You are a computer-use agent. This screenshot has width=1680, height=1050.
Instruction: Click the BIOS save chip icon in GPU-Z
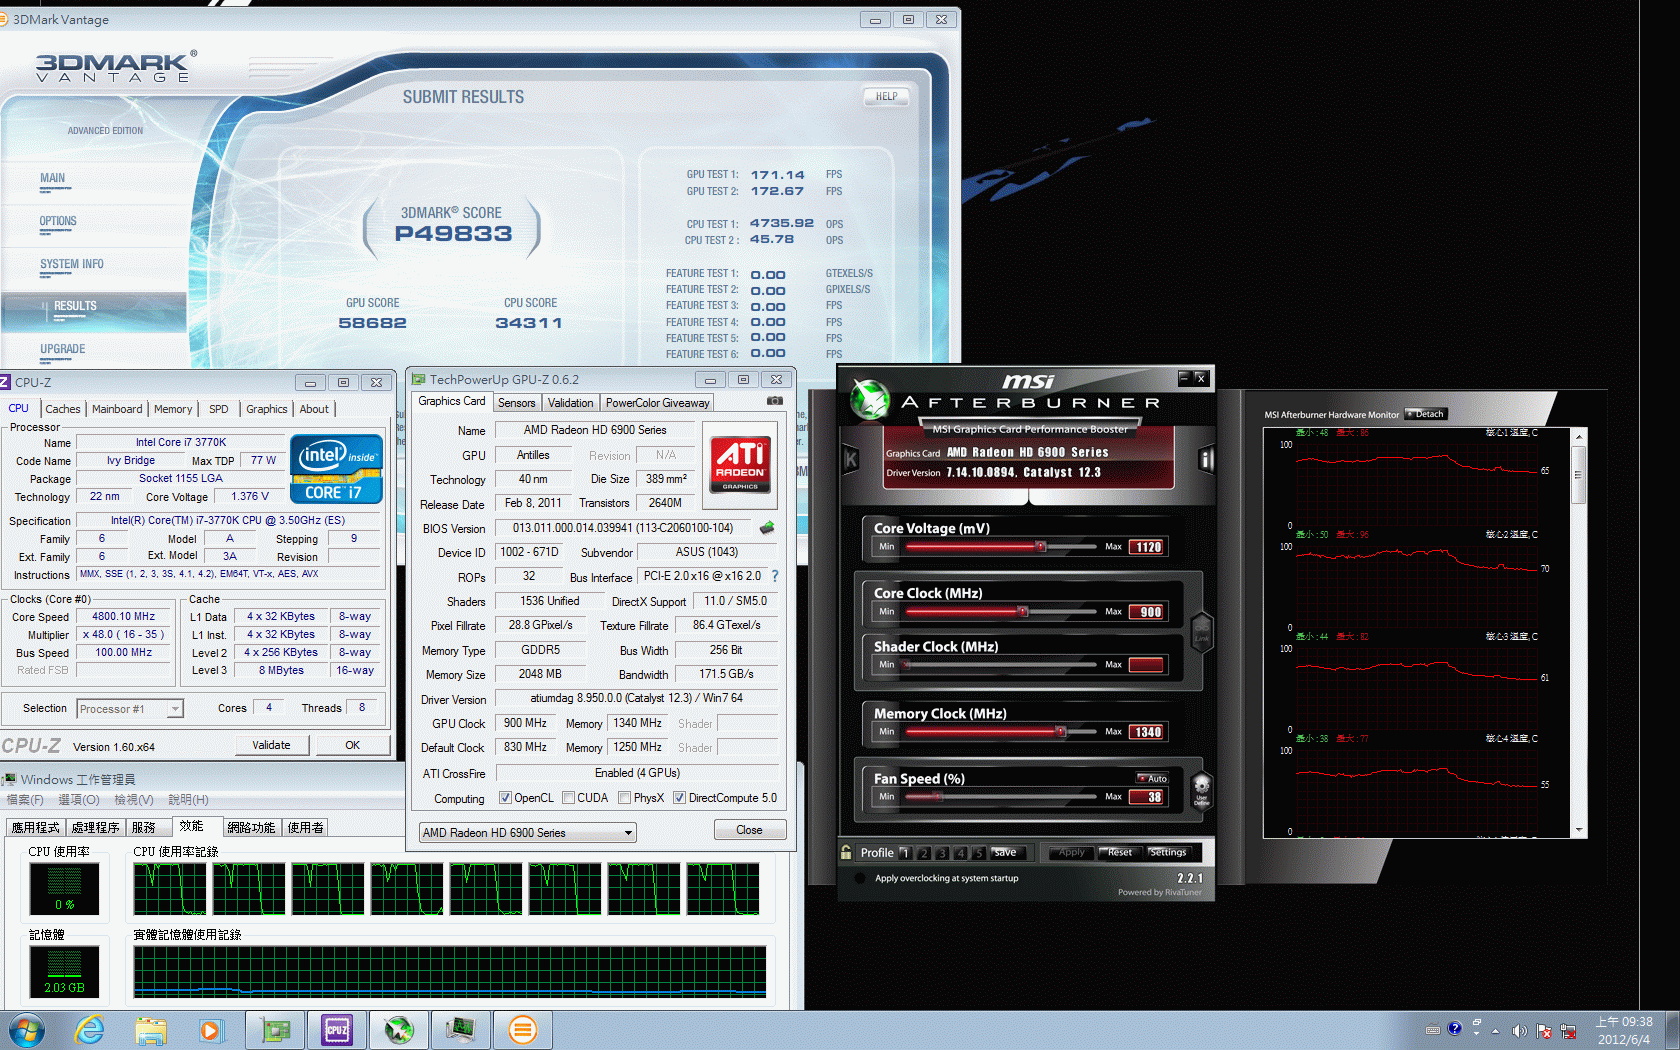pos(767,527)
